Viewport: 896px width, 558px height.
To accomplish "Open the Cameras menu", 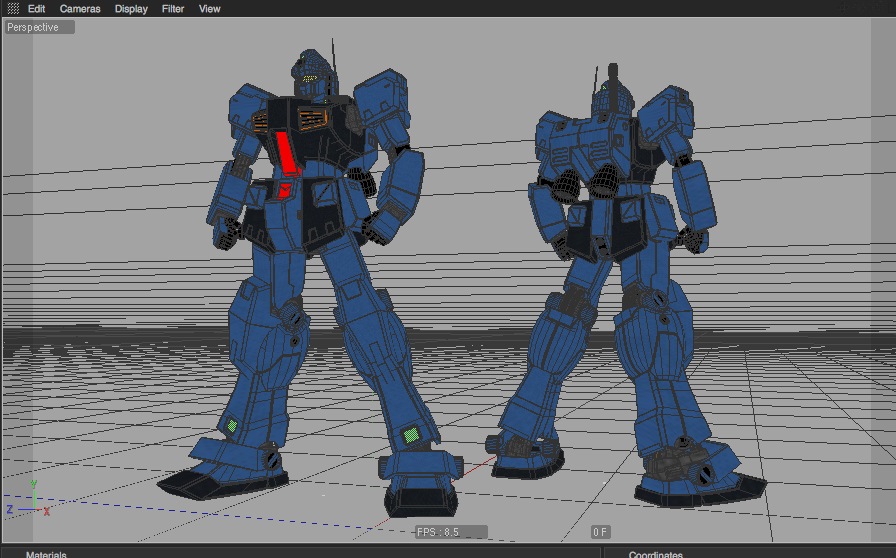I will pos(80,9).
